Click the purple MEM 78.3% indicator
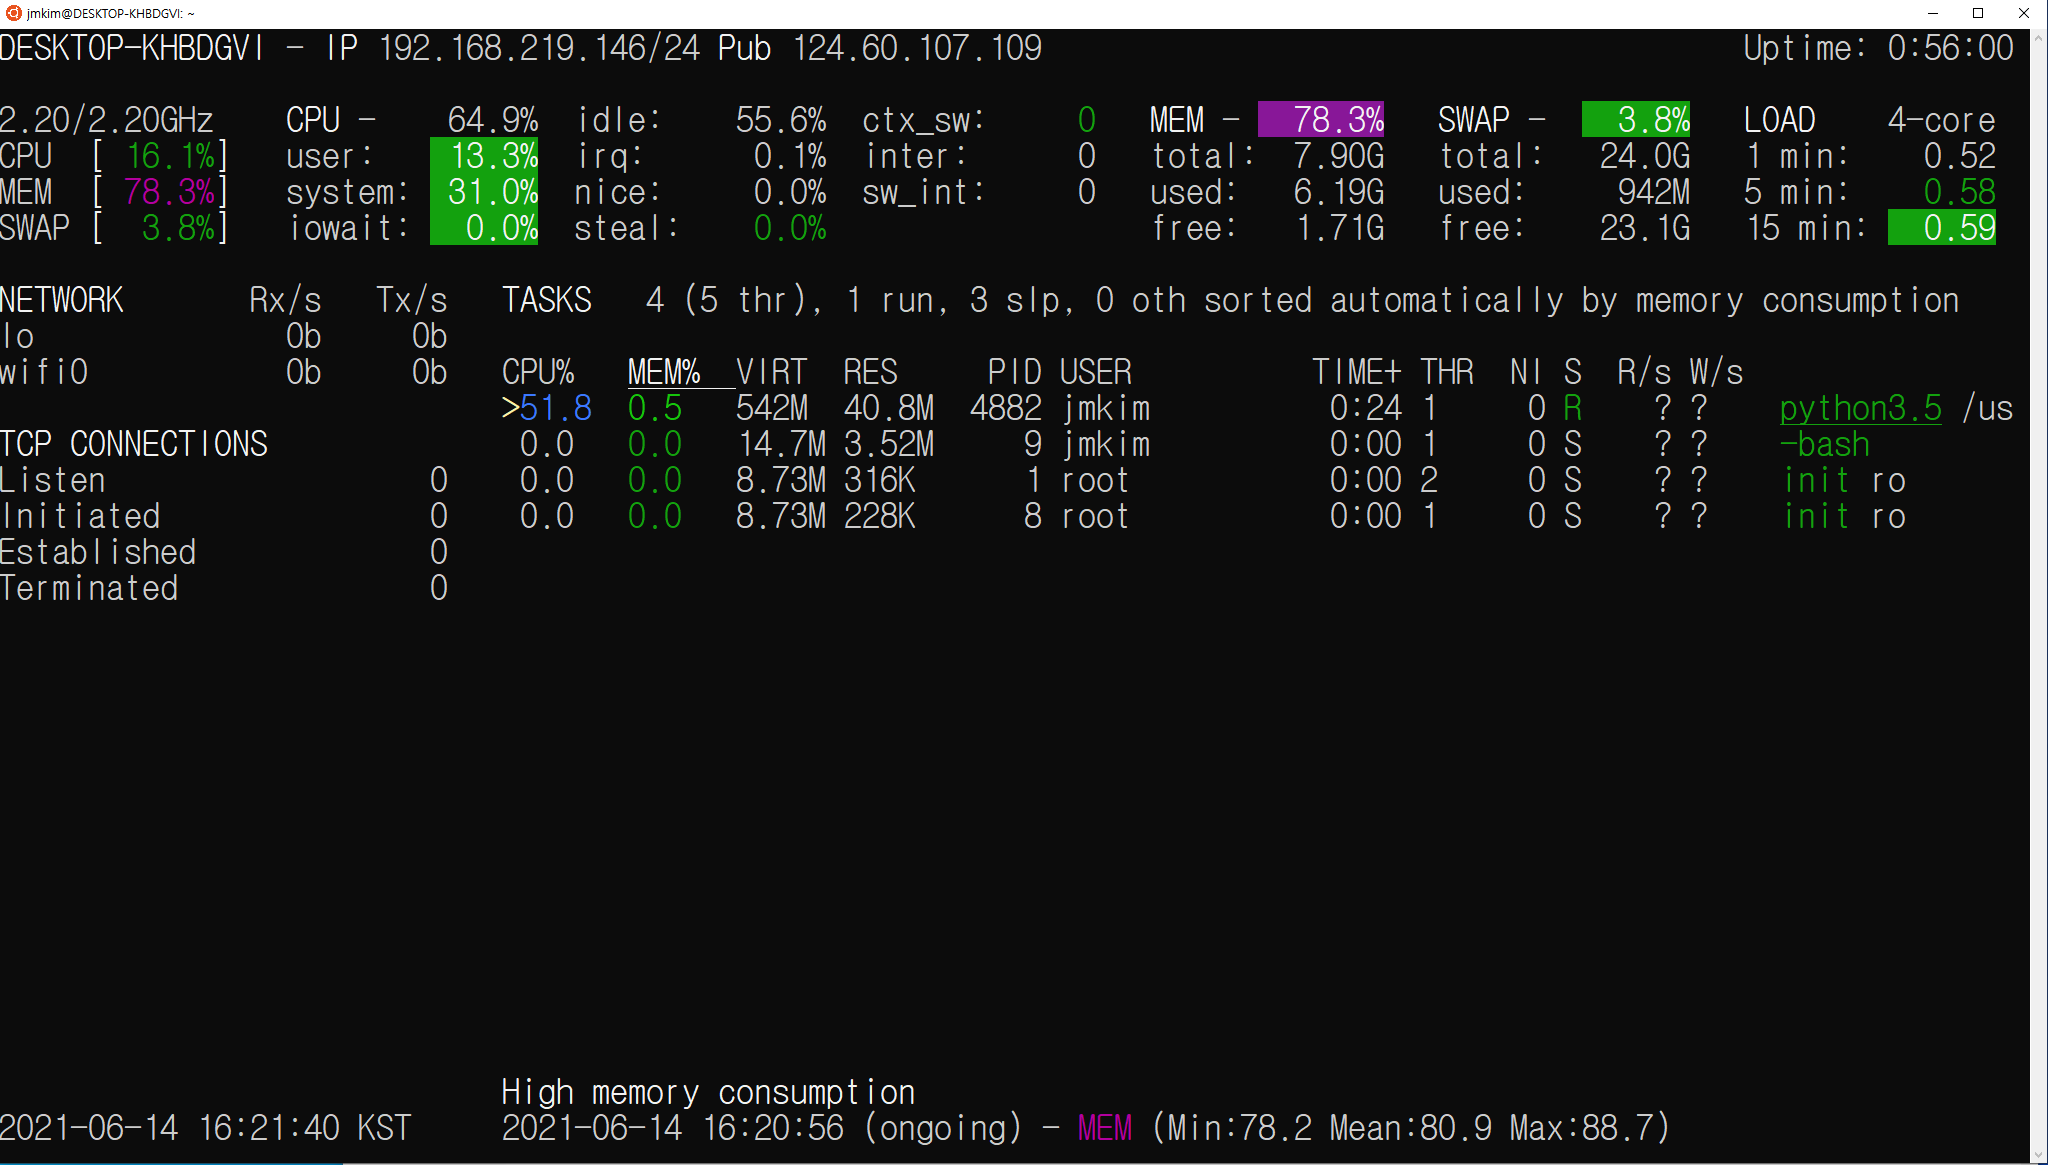The width and height of the screenshot is (2048, 1165). 1321,120
